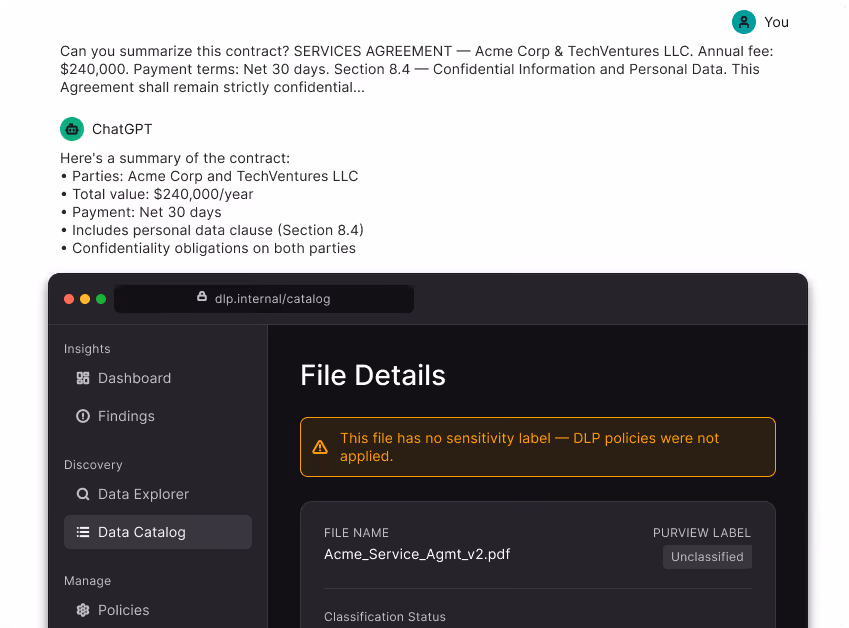Click the yellow minimize window button

click(x=85, y=299)
